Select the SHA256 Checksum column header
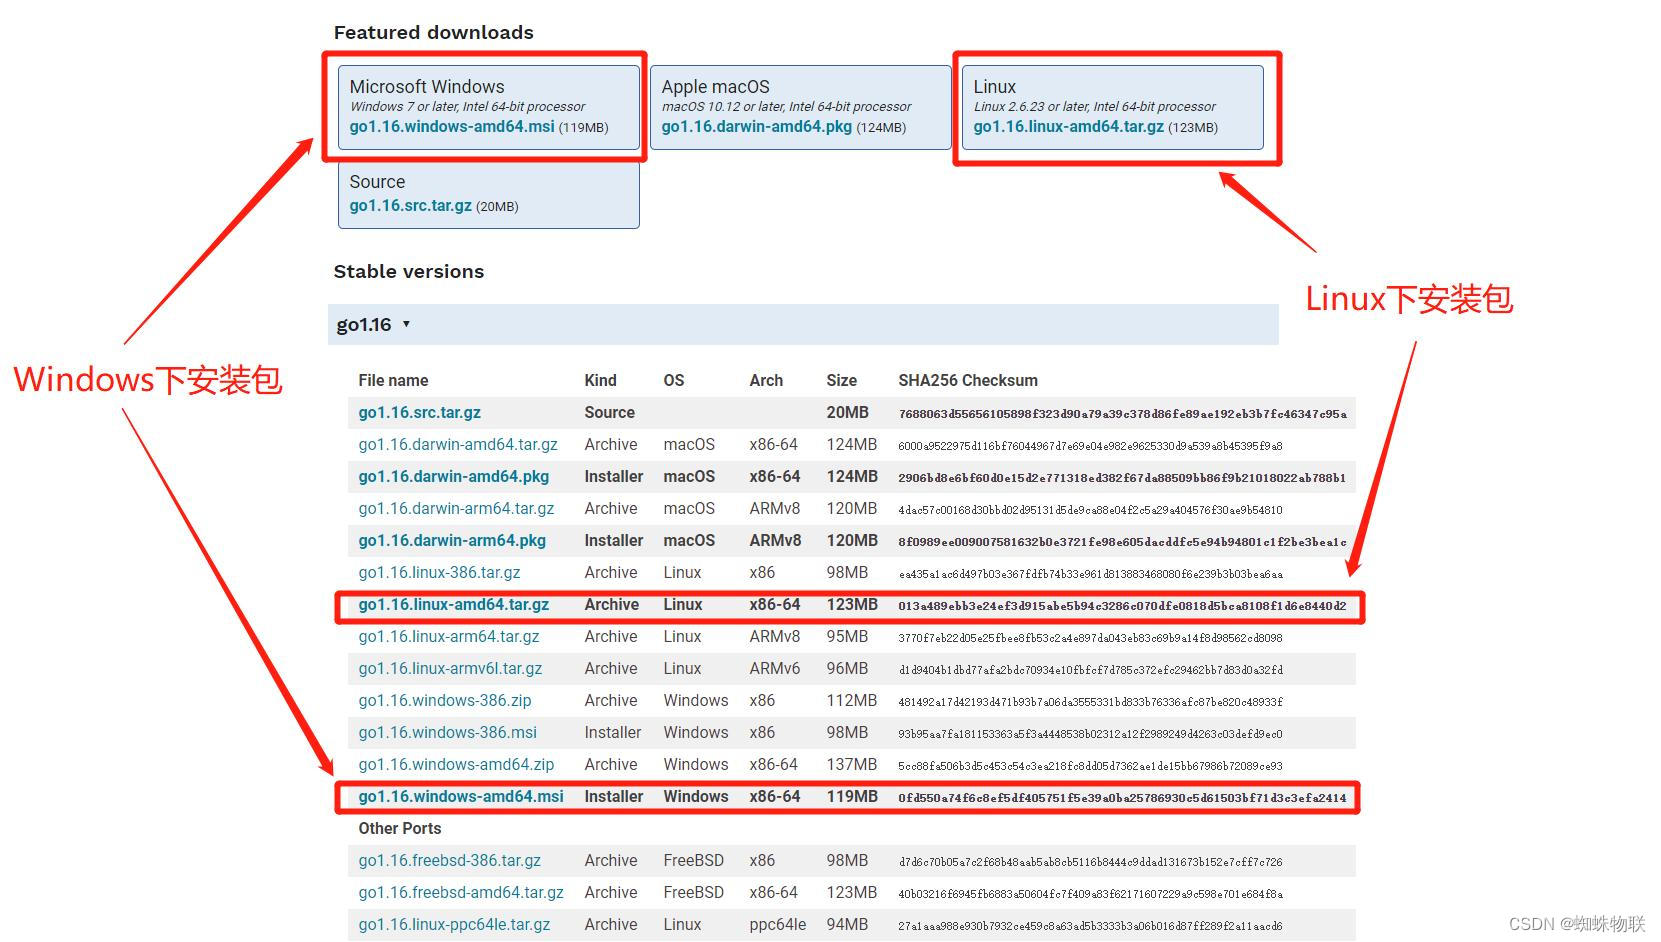This screenshot has height=942, width=1661. coord(968,380)
